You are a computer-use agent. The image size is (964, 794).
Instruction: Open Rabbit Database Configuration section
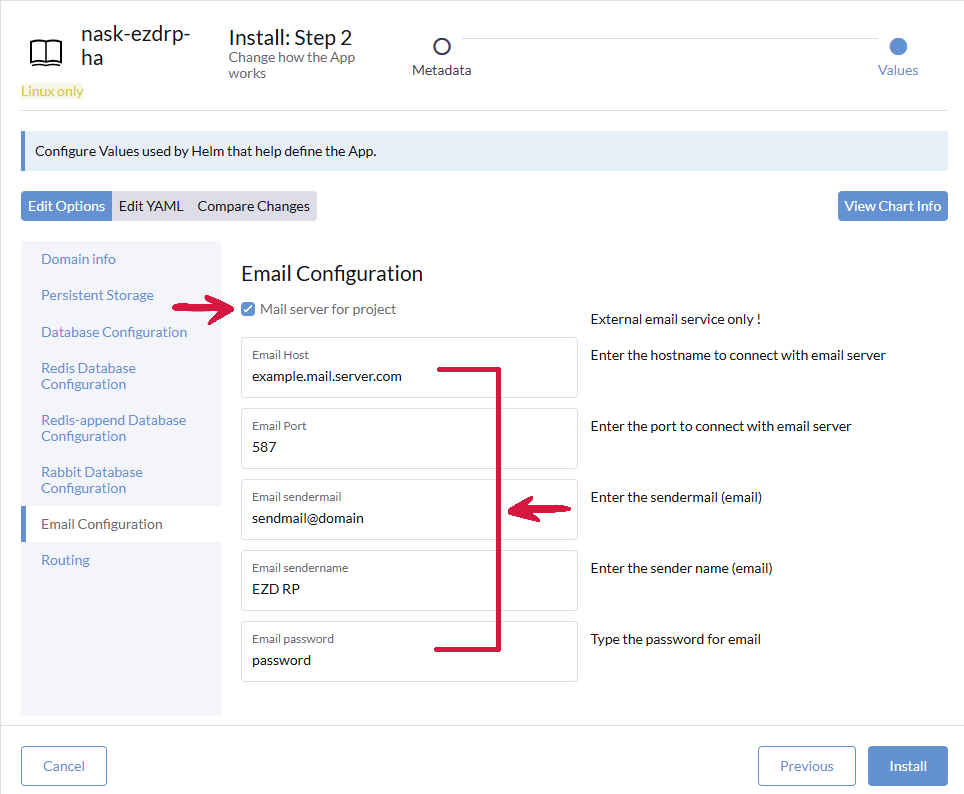click(x=92, y=480)
